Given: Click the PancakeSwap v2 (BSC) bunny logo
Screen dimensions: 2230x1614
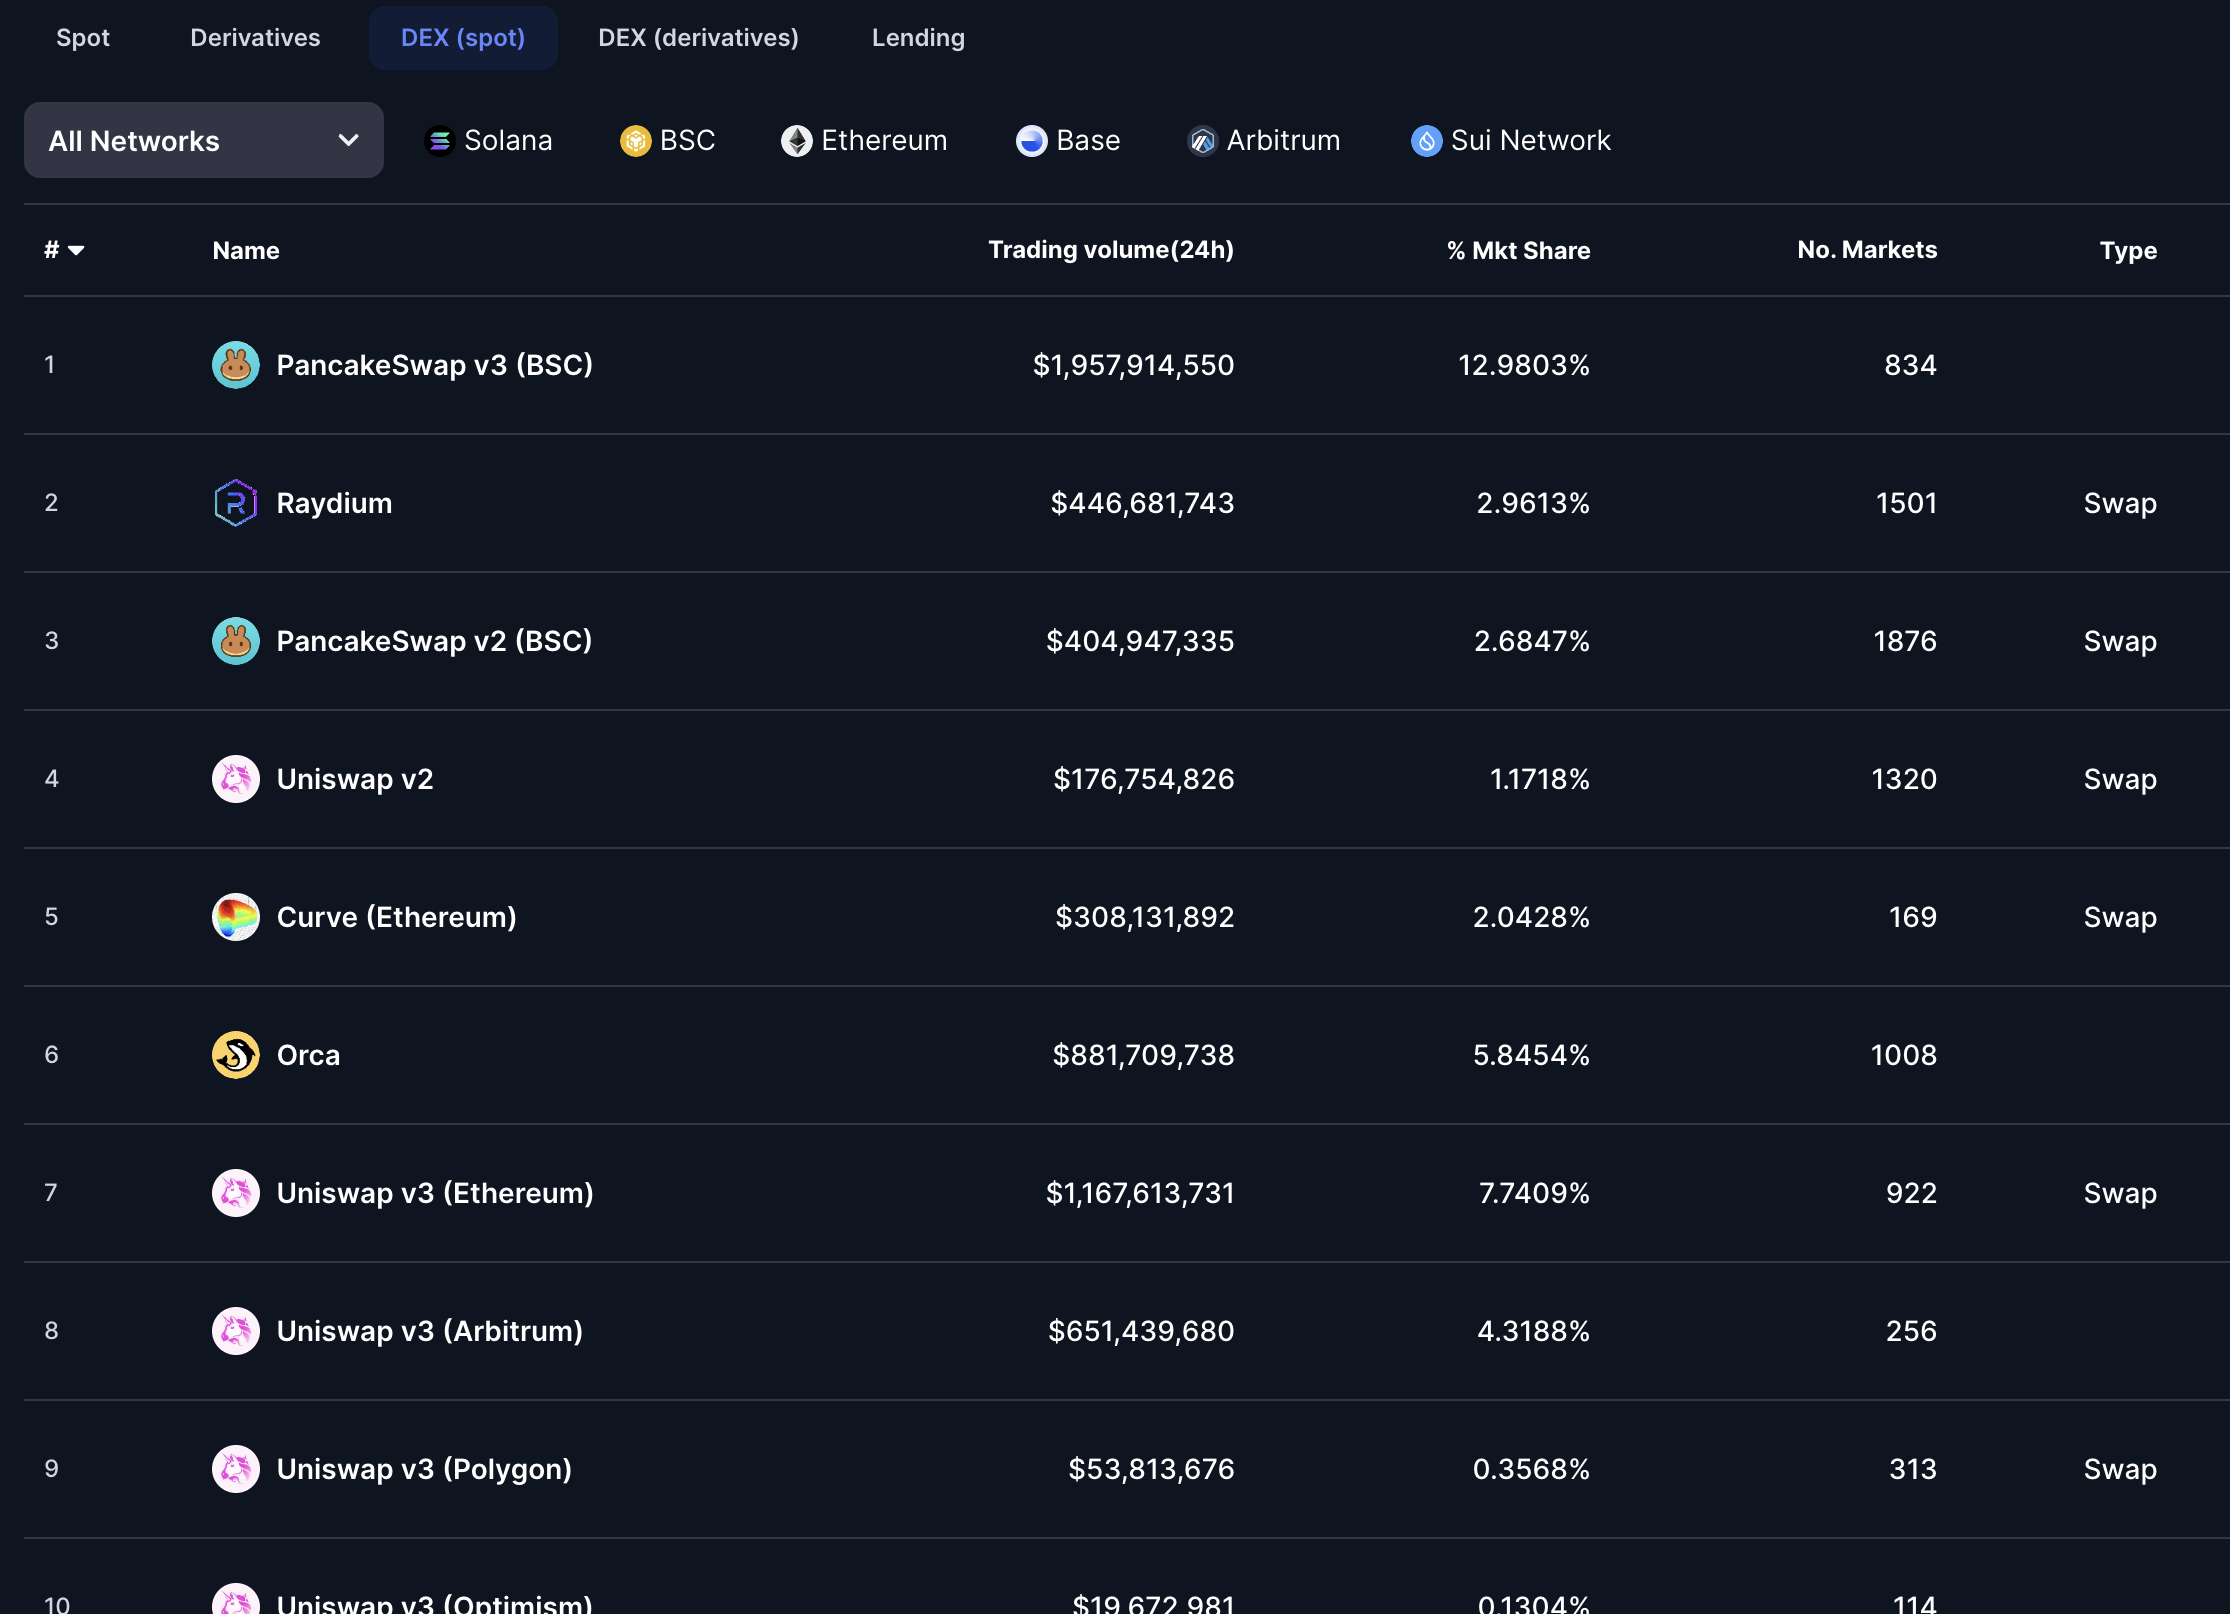Looking at the screenshot, I should 236,641.
